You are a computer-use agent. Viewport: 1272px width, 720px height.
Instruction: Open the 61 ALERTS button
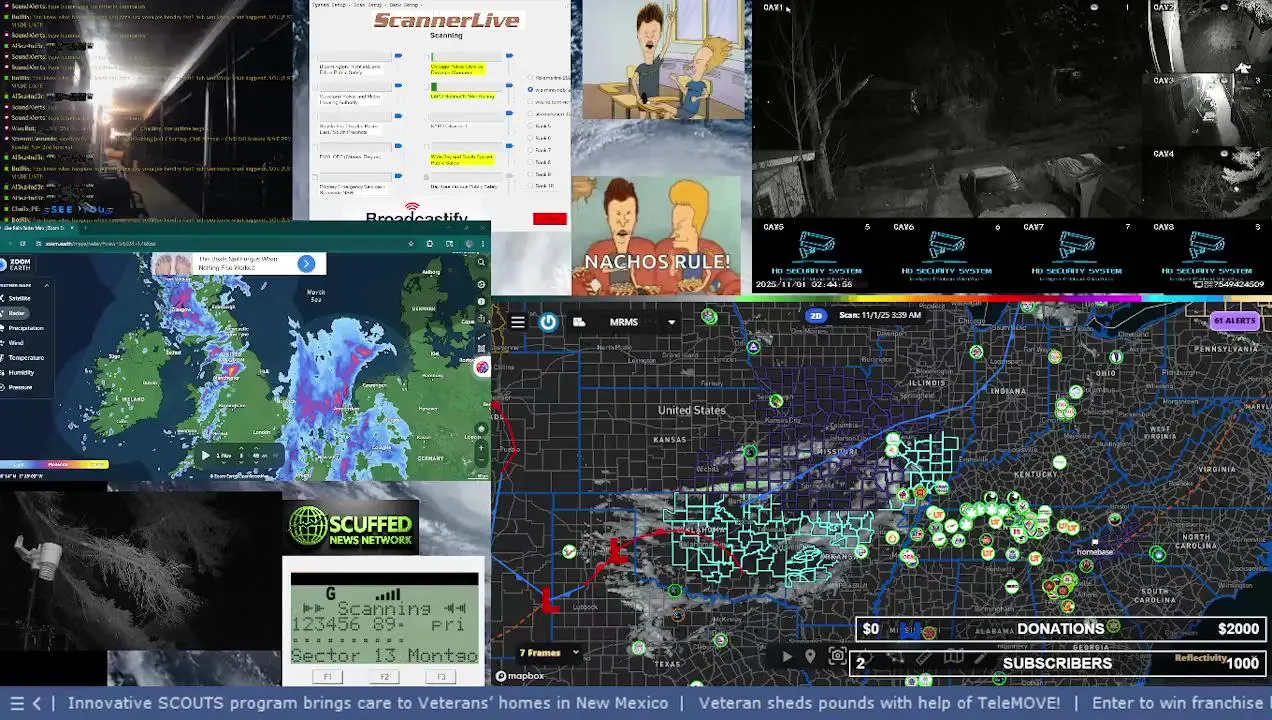[1233, 321]
